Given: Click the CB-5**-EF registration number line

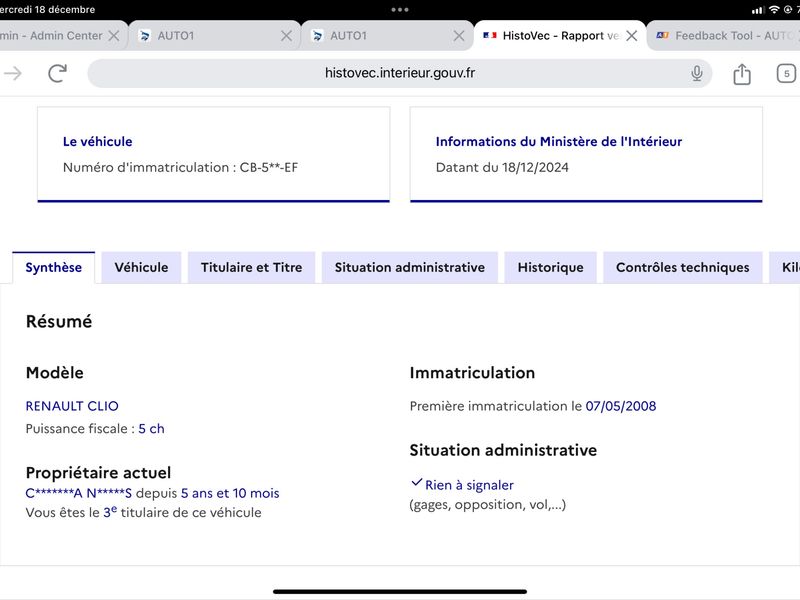Looking at the screenshot, I should pos(181,167).
